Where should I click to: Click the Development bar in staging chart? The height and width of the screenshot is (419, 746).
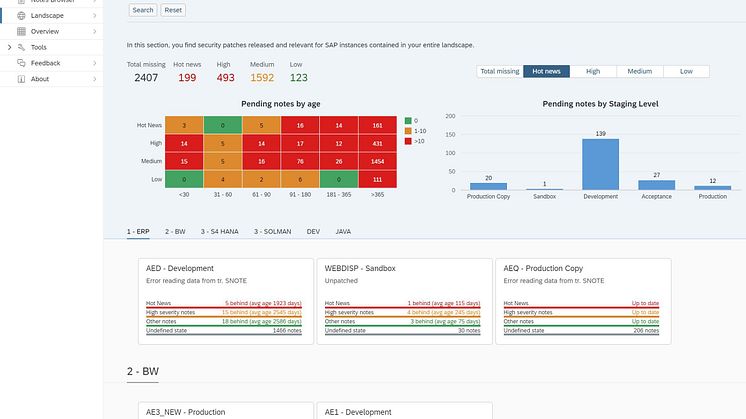[600, 163]
